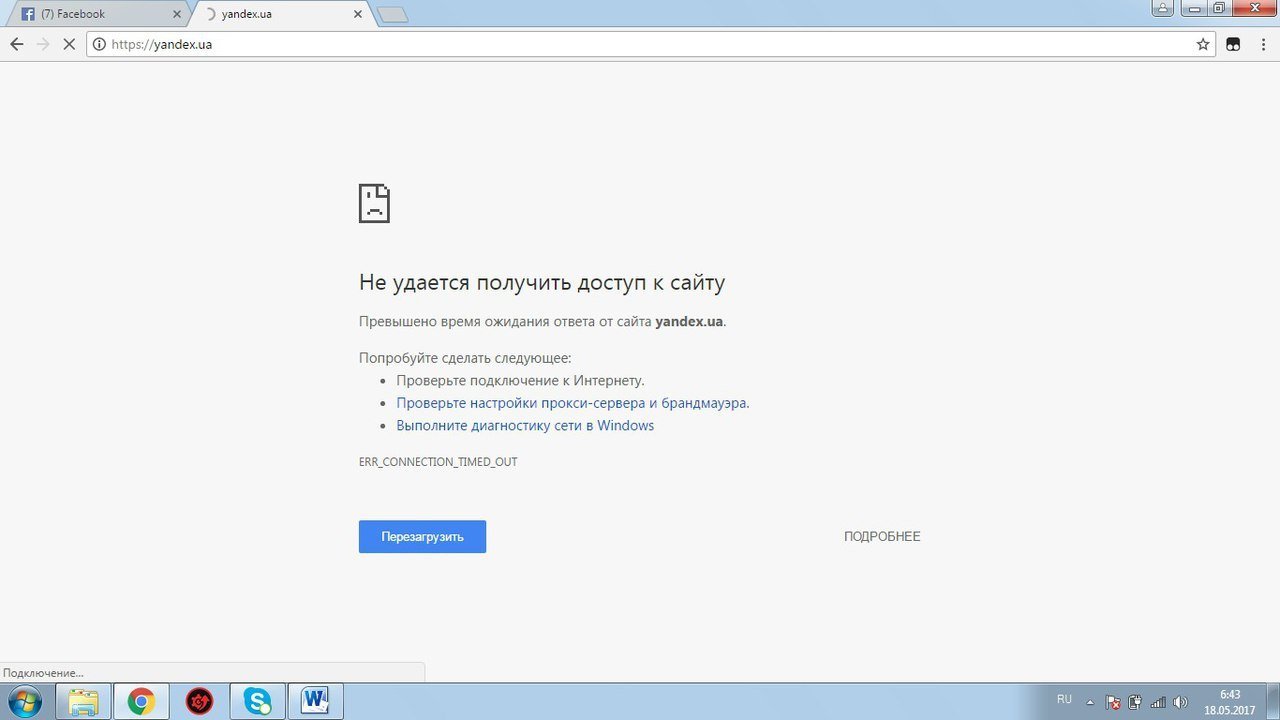Open a new tab
1280x720 pixels.
392,14
